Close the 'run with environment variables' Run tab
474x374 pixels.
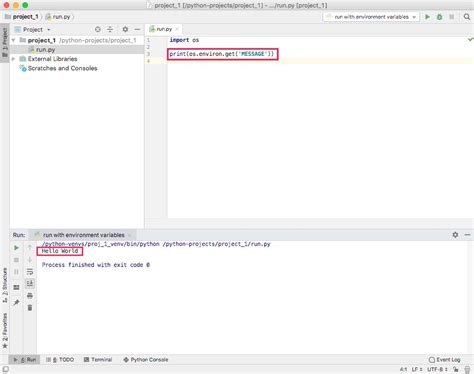[130, 235]
